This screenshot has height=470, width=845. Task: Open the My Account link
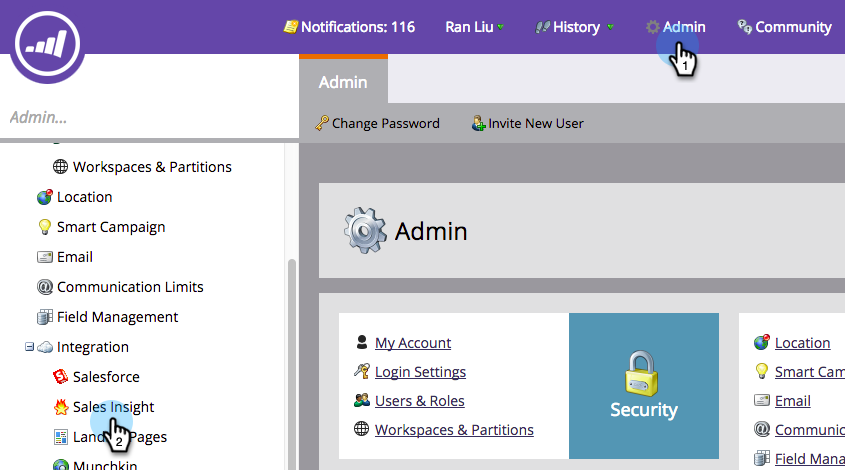413,343
